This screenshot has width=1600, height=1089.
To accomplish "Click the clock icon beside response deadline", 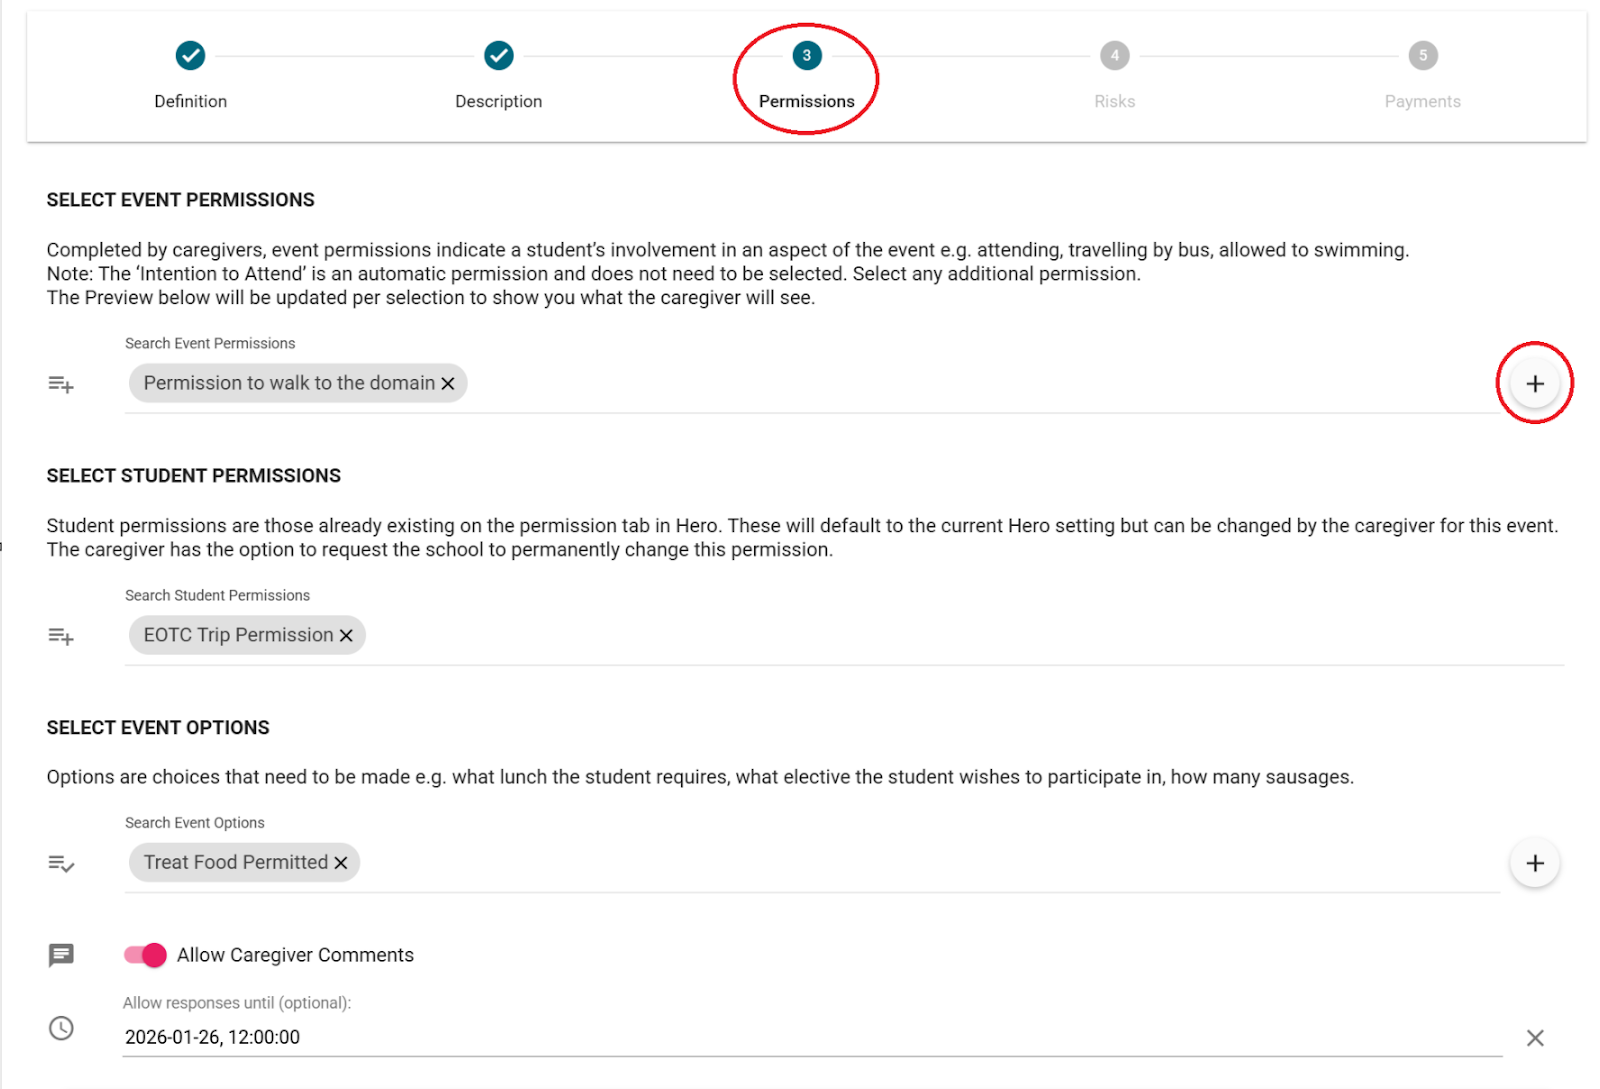I will pos(61,1028).
